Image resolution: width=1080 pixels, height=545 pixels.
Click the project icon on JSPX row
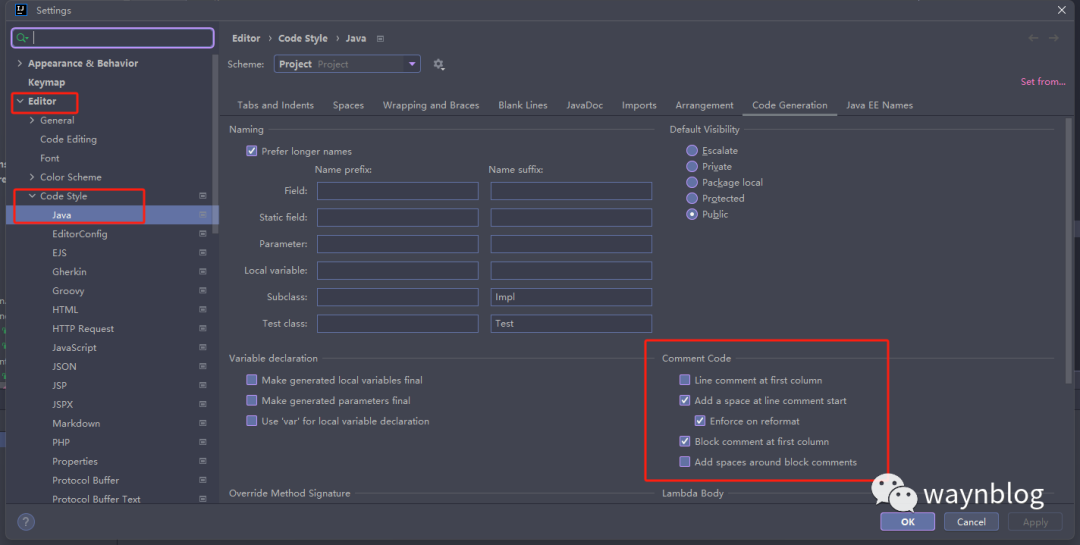click(x=202, y=404)
